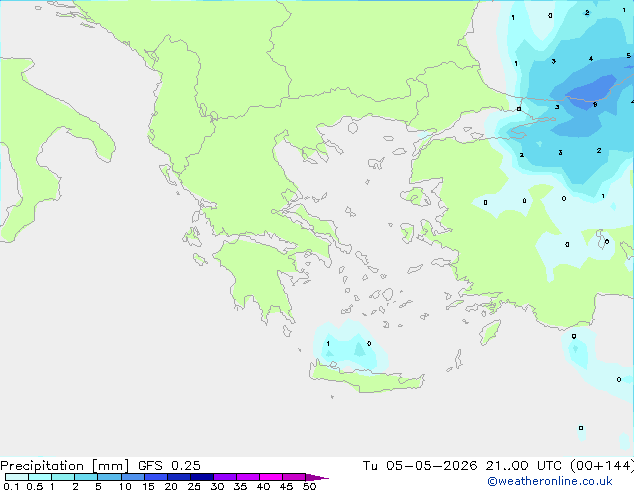This screenshot has width=634, height=490.
Task: Select the 40–45 mm magenta legend swatch
Action: pos(271,477)
